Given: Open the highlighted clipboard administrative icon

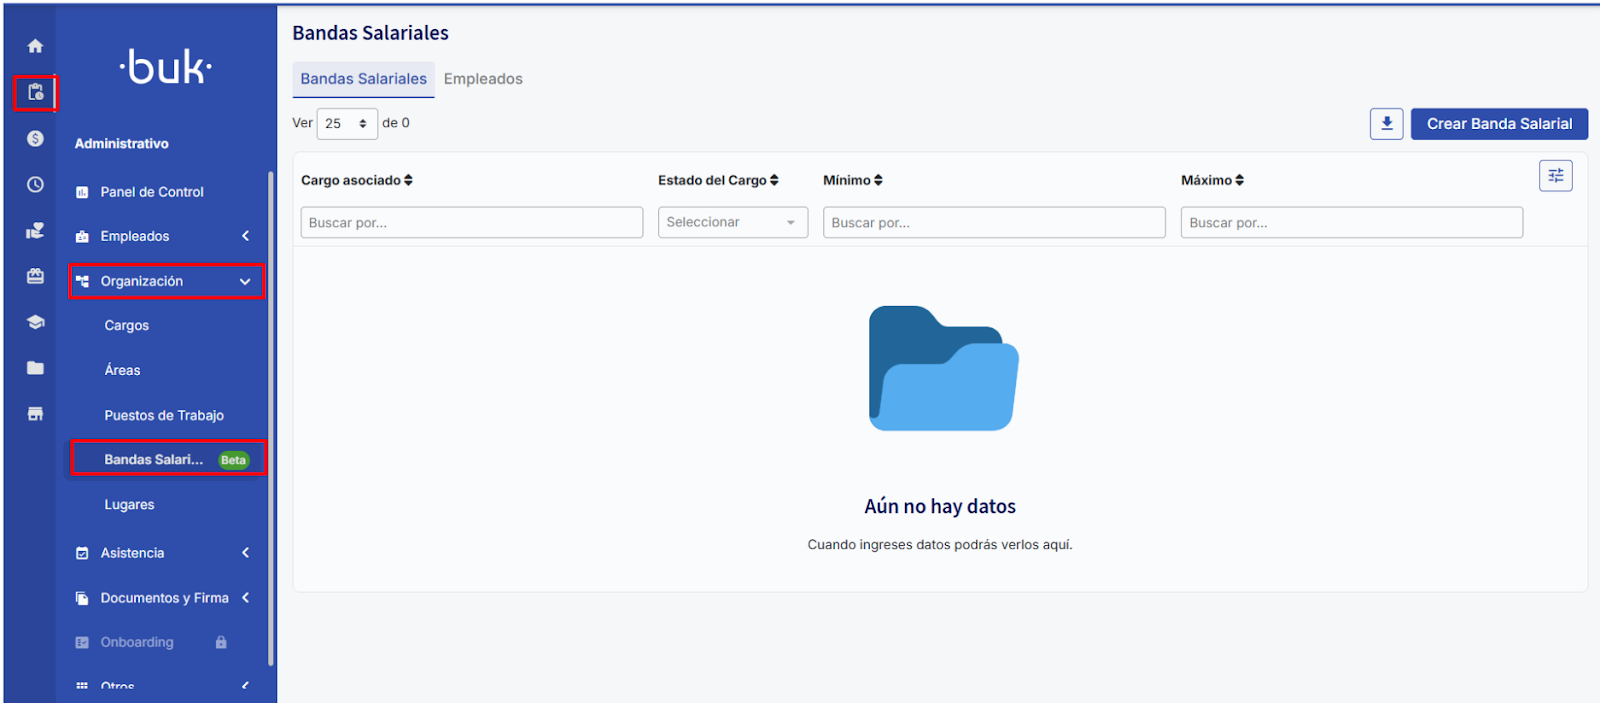Looking at the screenshot, I should [x=35, y=93].
